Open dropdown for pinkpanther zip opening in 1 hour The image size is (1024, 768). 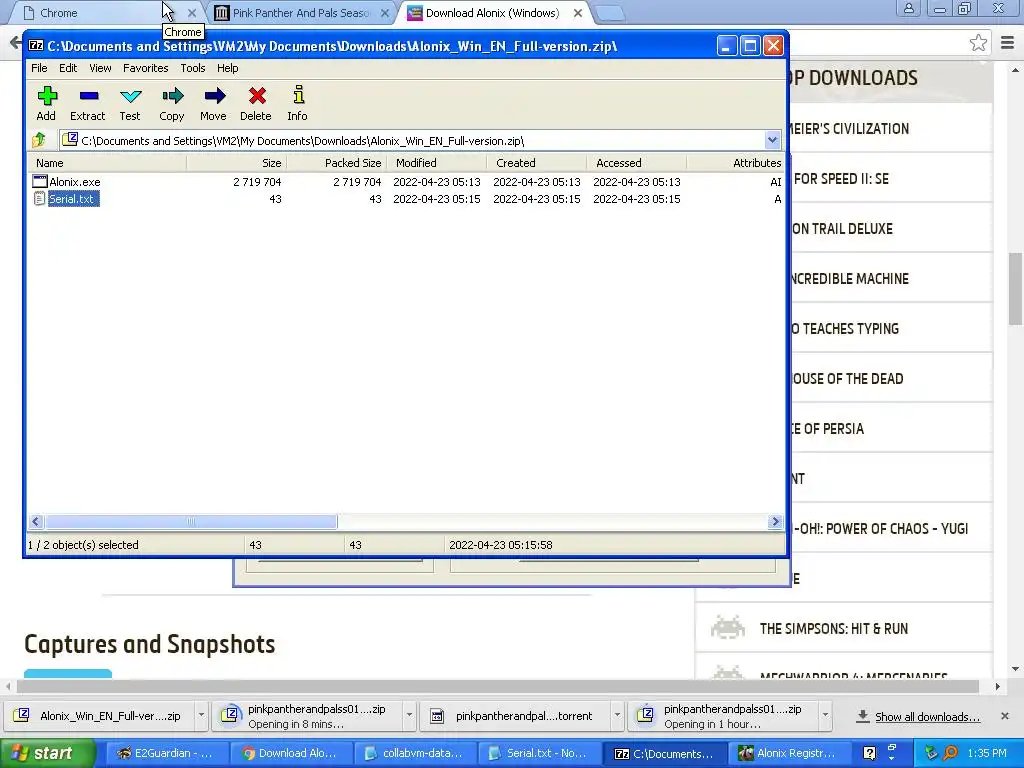[x=825, y=715]
